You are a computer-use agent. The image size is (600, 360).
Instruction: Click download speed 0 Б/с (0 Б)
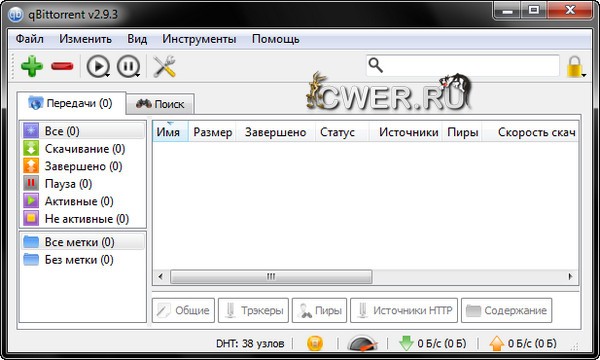tap(442, 343)
